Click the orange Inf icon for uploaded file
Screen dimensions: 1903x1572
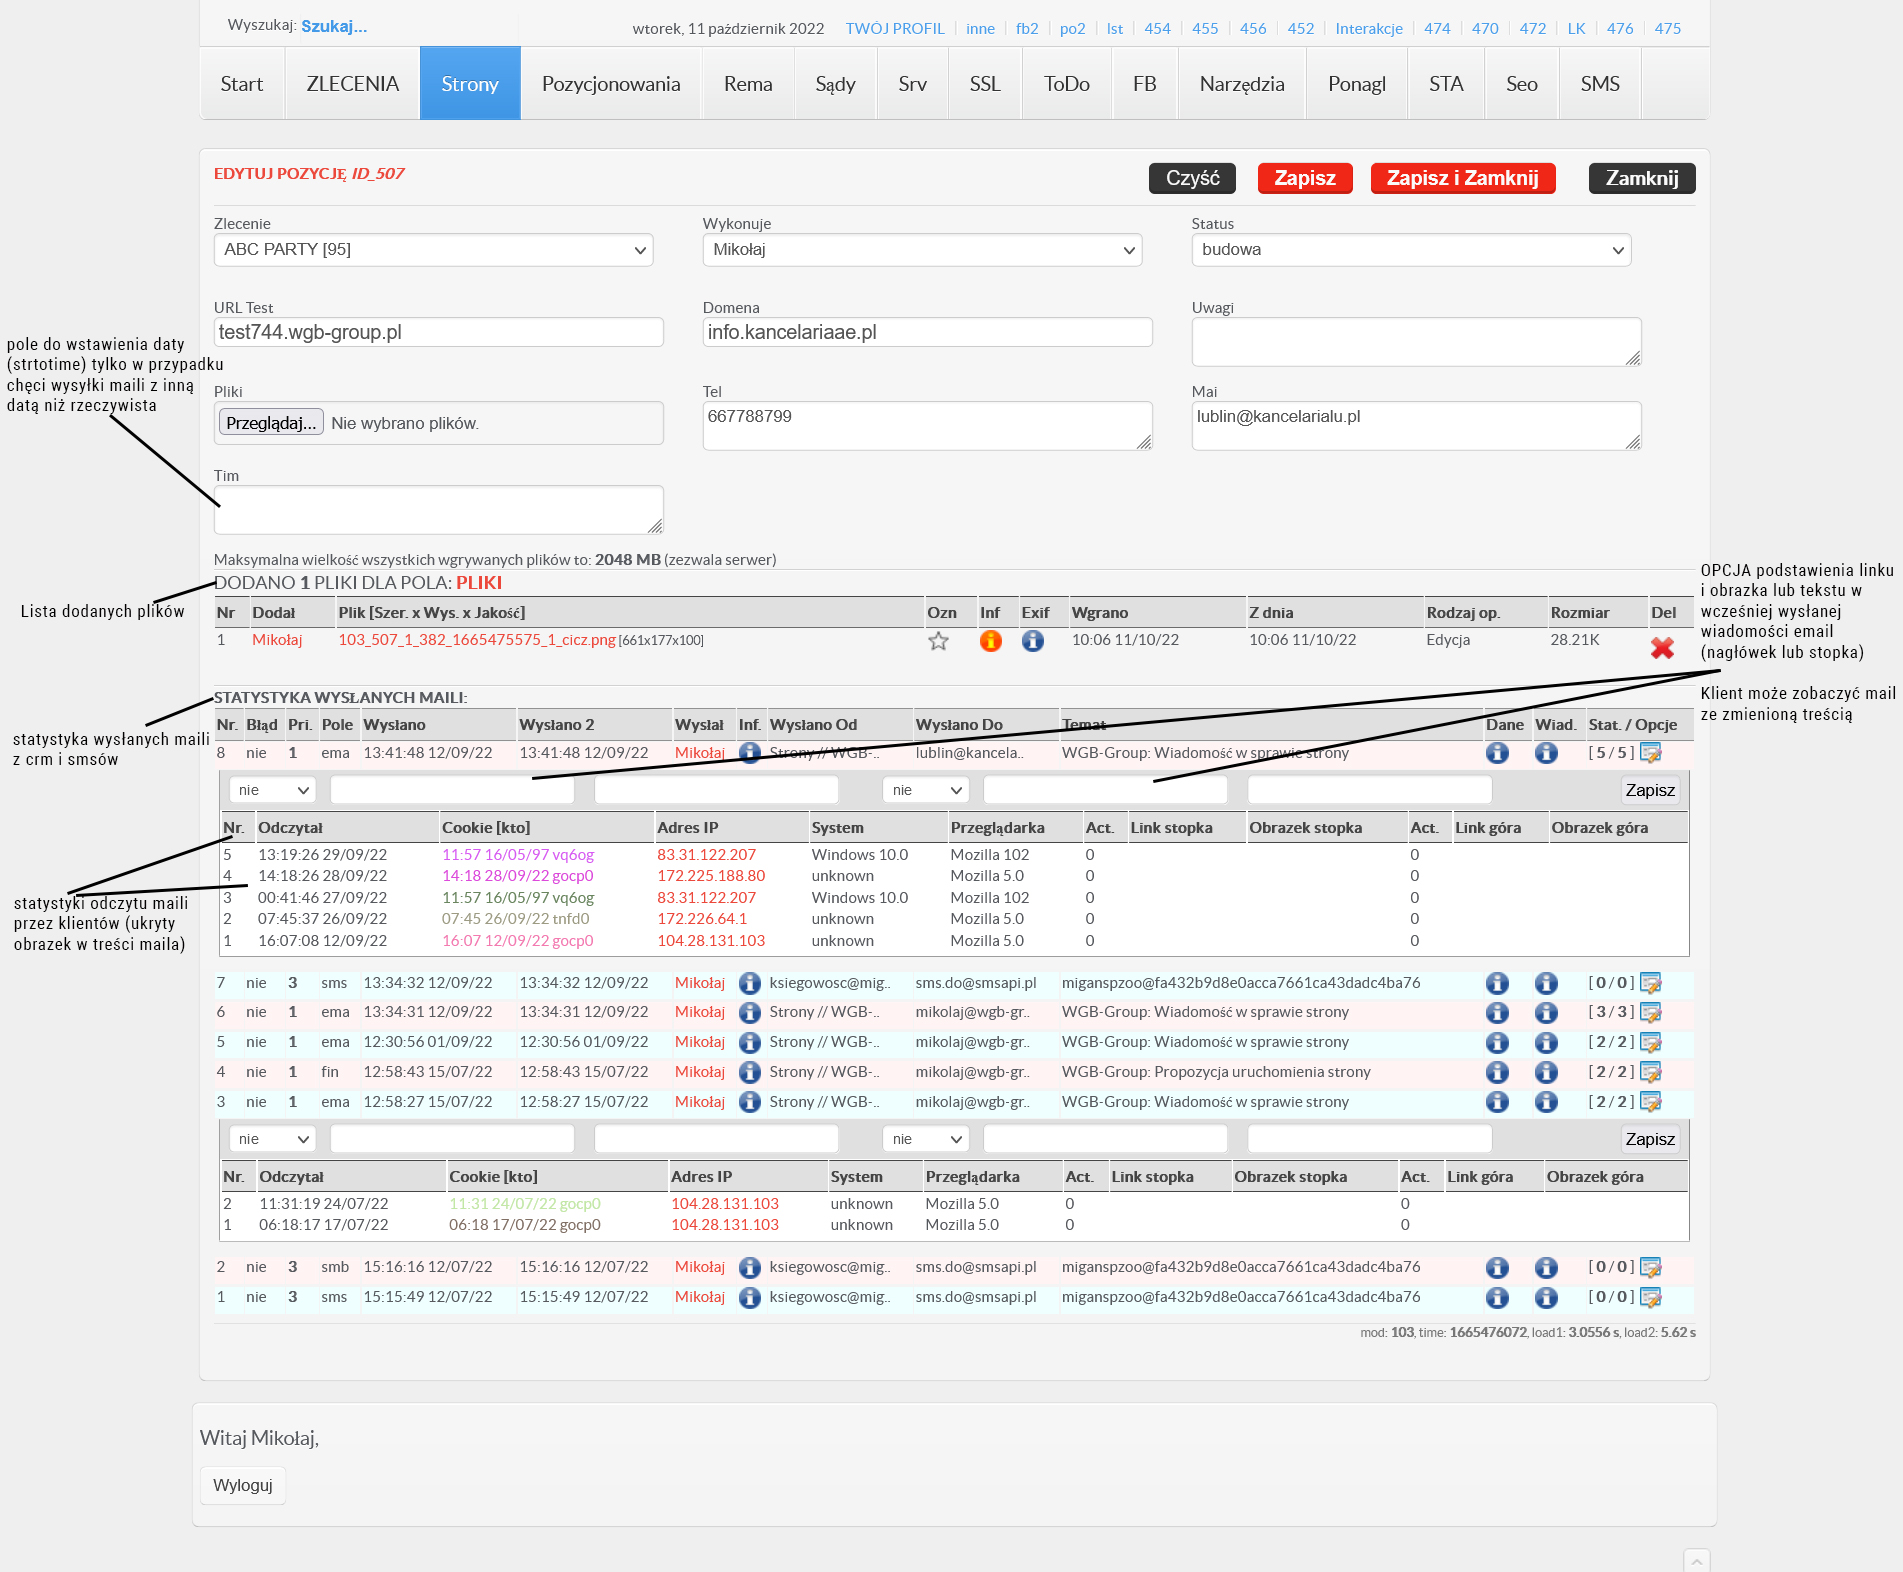pyautogui.click(x=990, y=641)
